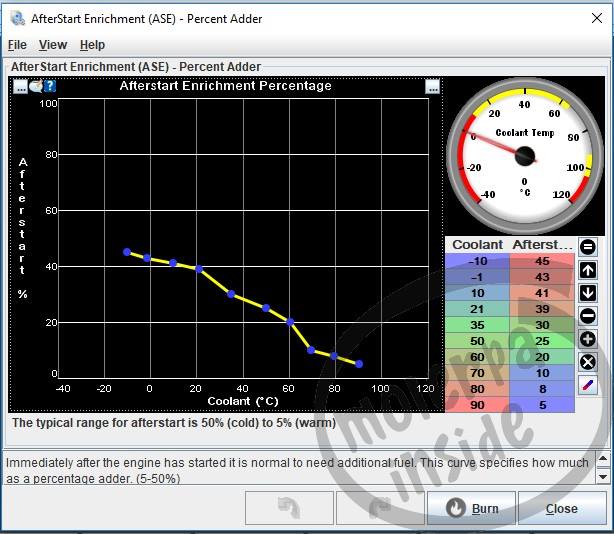Viewport: 614px width, 534px height.
Task: Click the 'typical range for afterstart' note
Action: (174, 423)
